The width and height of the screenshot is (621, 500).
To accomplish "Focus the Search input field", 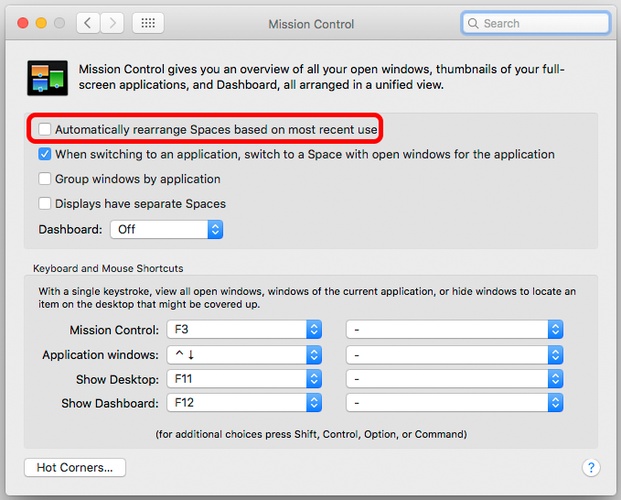I will [x=535, y=23].
